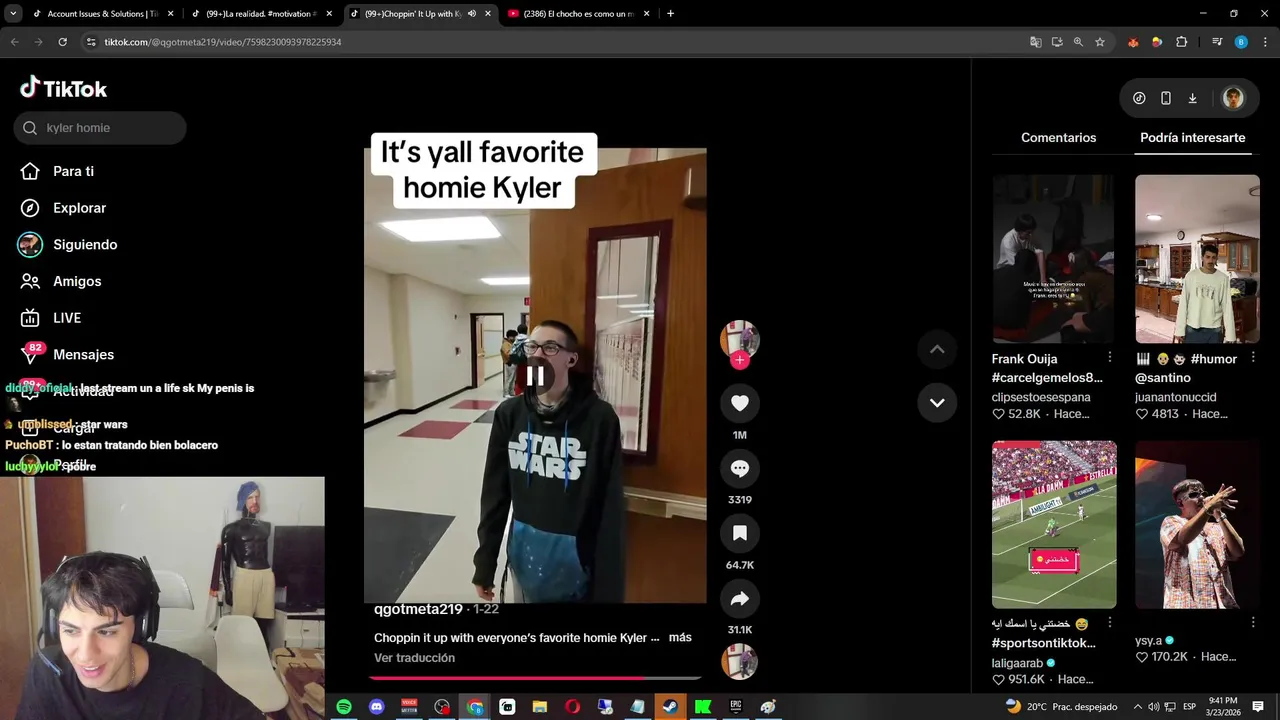Follow creator with the red plus badge
Image resolution: width=1280 pixels, height=720 pixels.
pyautogui.click(x=740, y=360)
